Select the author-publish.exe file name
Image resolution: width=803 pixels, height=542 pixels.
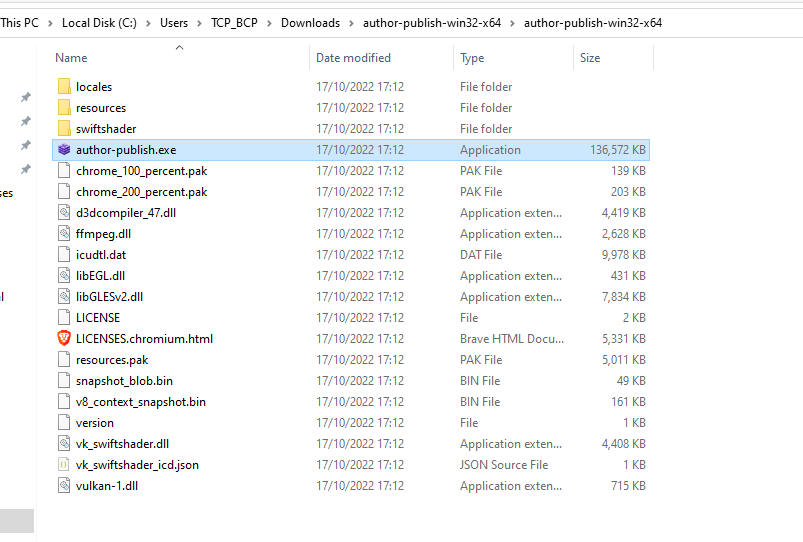[x=126, y=150]
